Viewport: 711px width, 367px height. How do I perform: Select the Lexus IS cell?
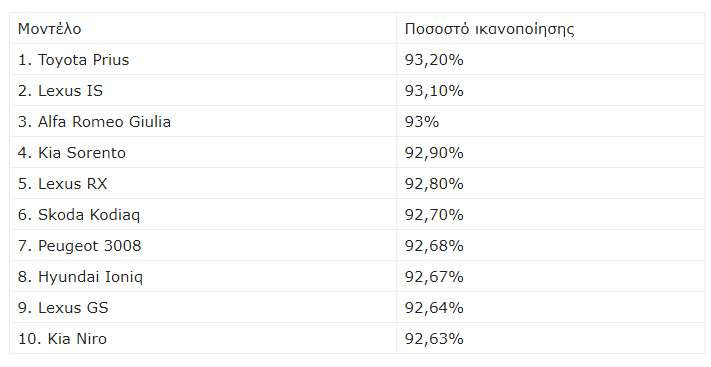click(x=203, y=90)
